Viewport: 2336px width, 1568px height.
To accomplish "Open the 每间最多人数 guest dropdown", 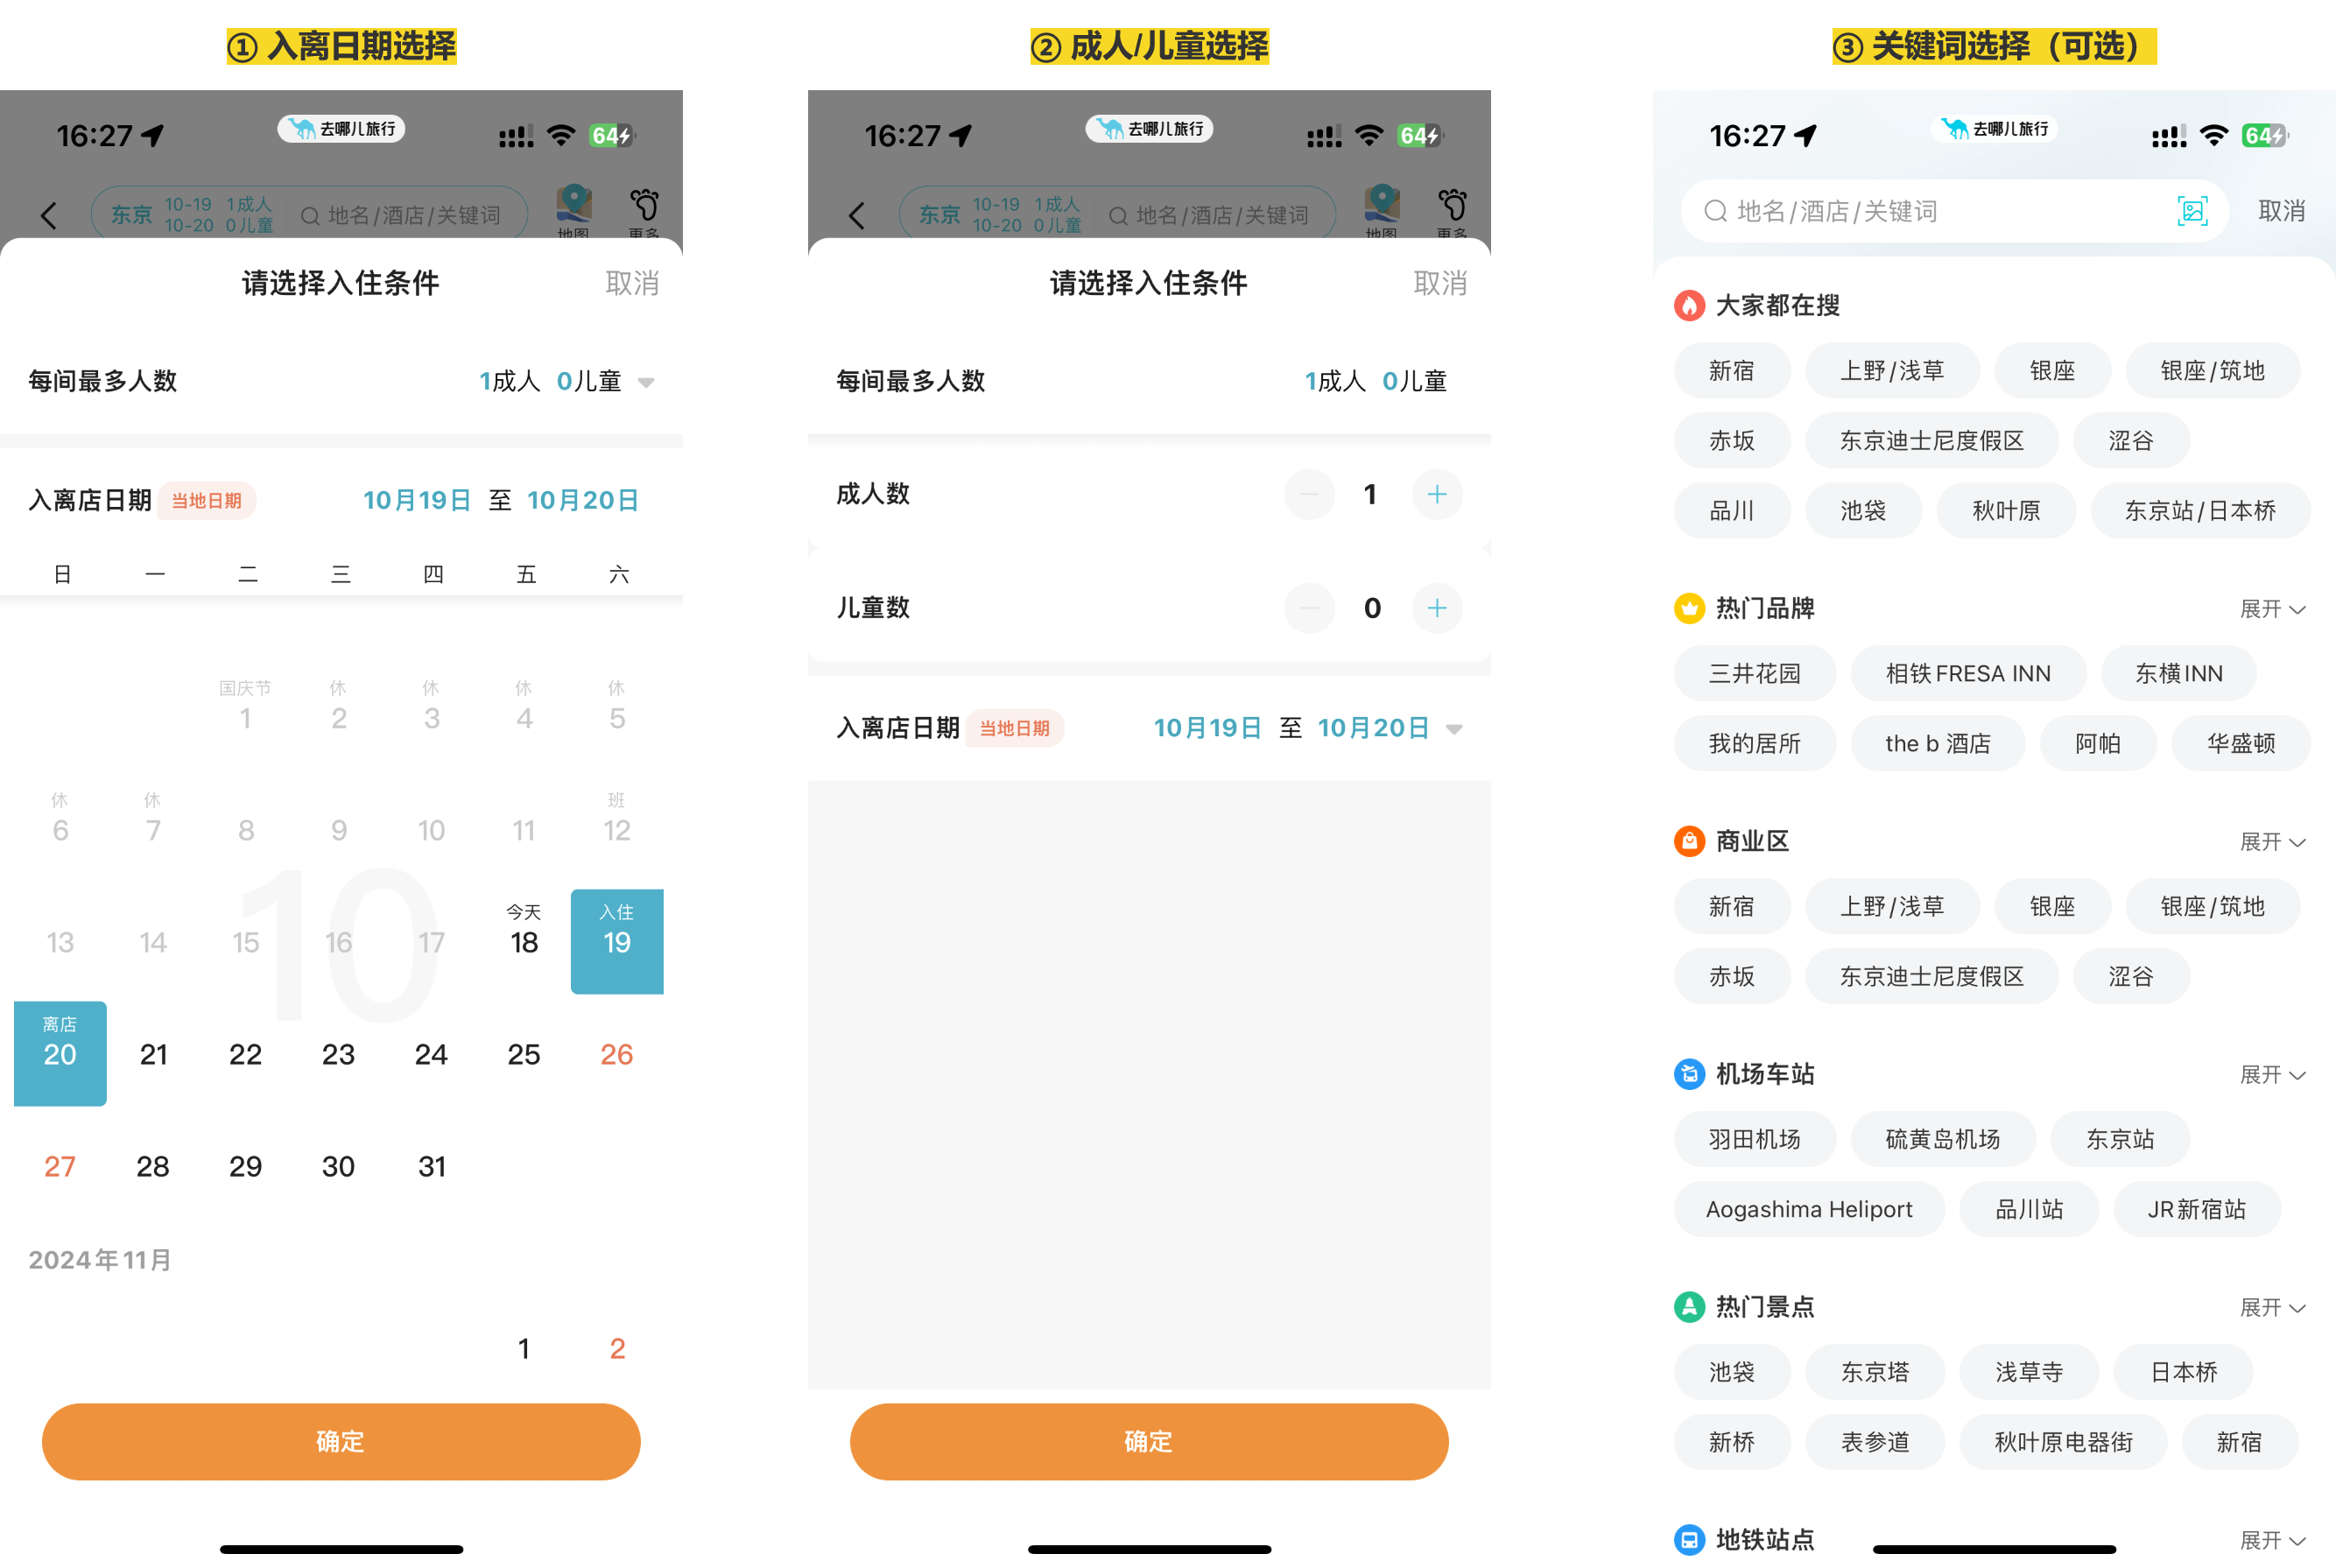I will click(646, 382).
